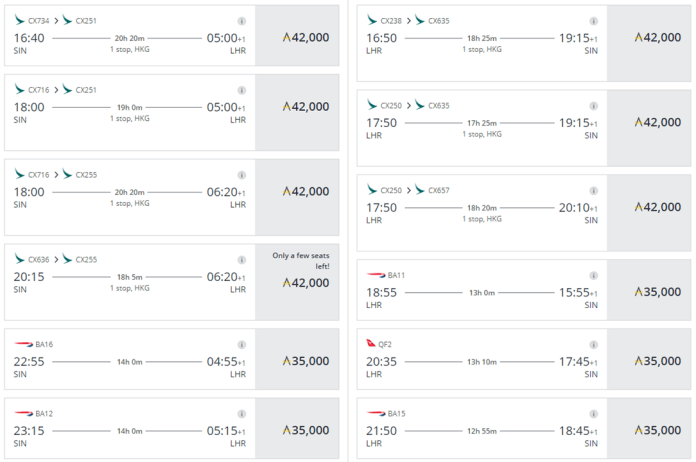Select 35,000 Avios fare on QF2
Screen dimensions: 696x462
(649, 359)
